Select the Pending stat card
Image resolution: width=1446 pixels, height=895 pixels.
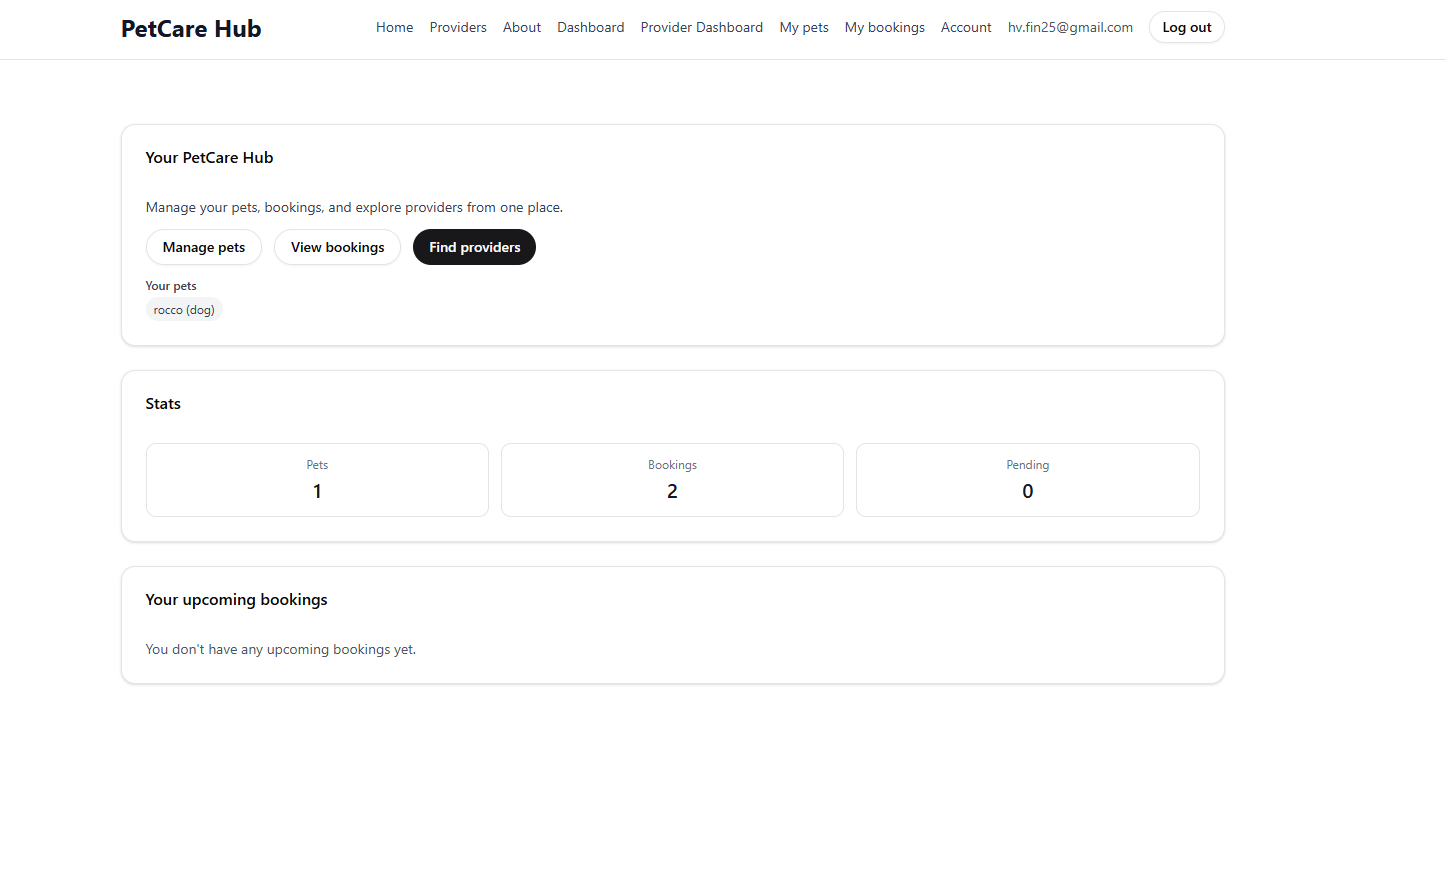pyautogui.click(x=1027, y=480)
